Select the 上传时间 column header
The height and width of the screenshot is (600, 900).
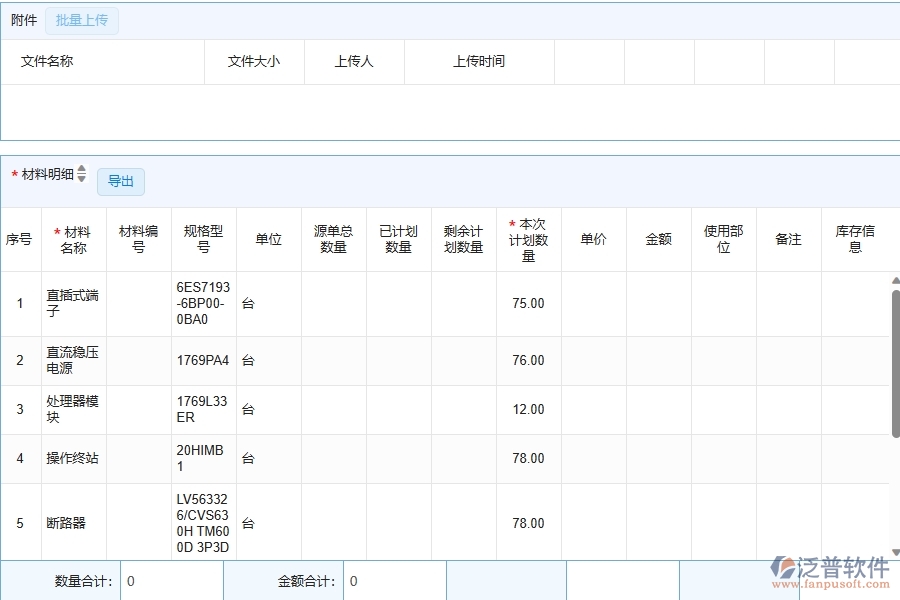479,61
